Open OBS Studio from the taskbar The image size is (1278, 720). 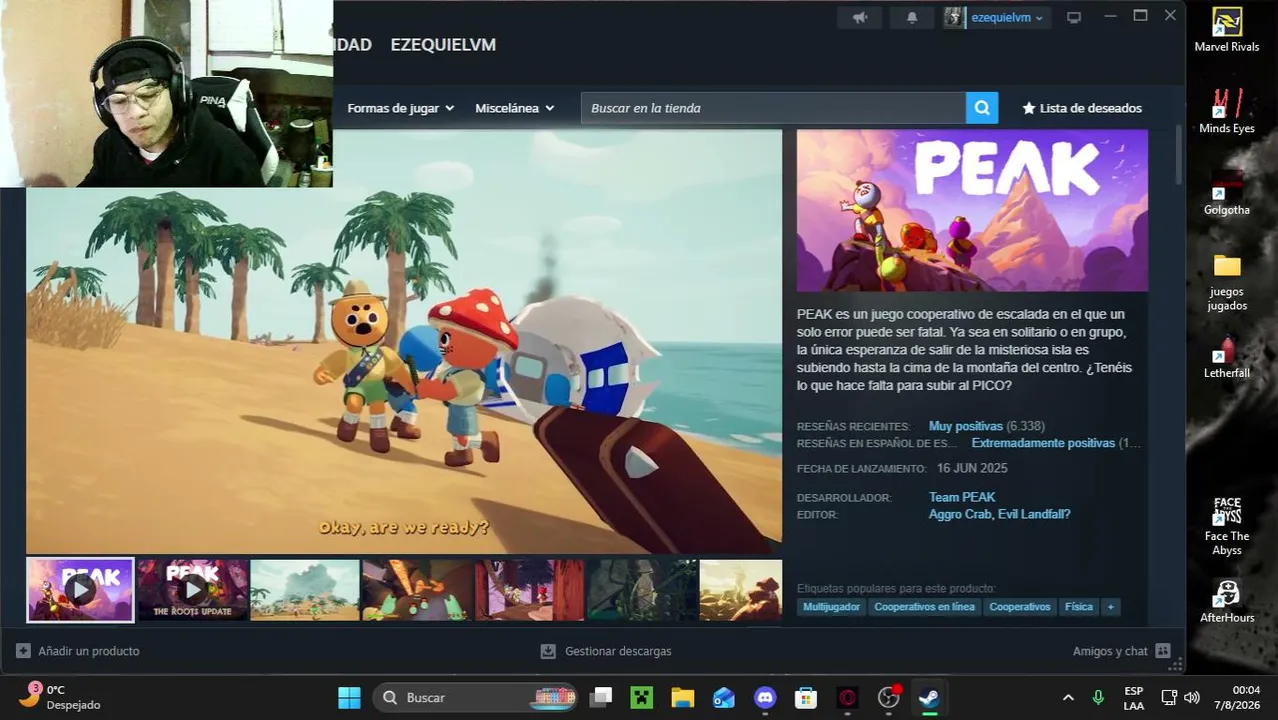point(888,697)
